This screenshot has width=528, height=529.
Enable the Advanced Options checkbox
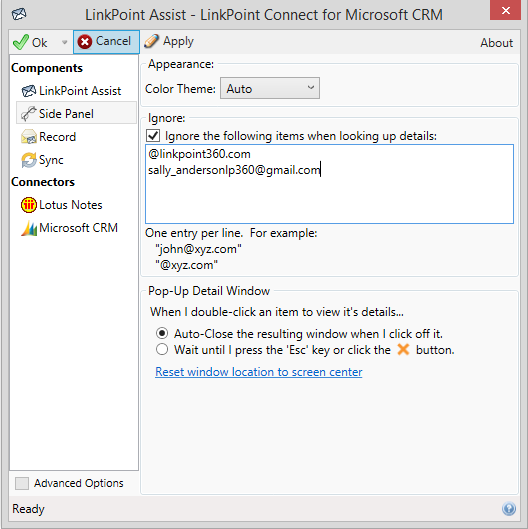(x=22, y=483)
